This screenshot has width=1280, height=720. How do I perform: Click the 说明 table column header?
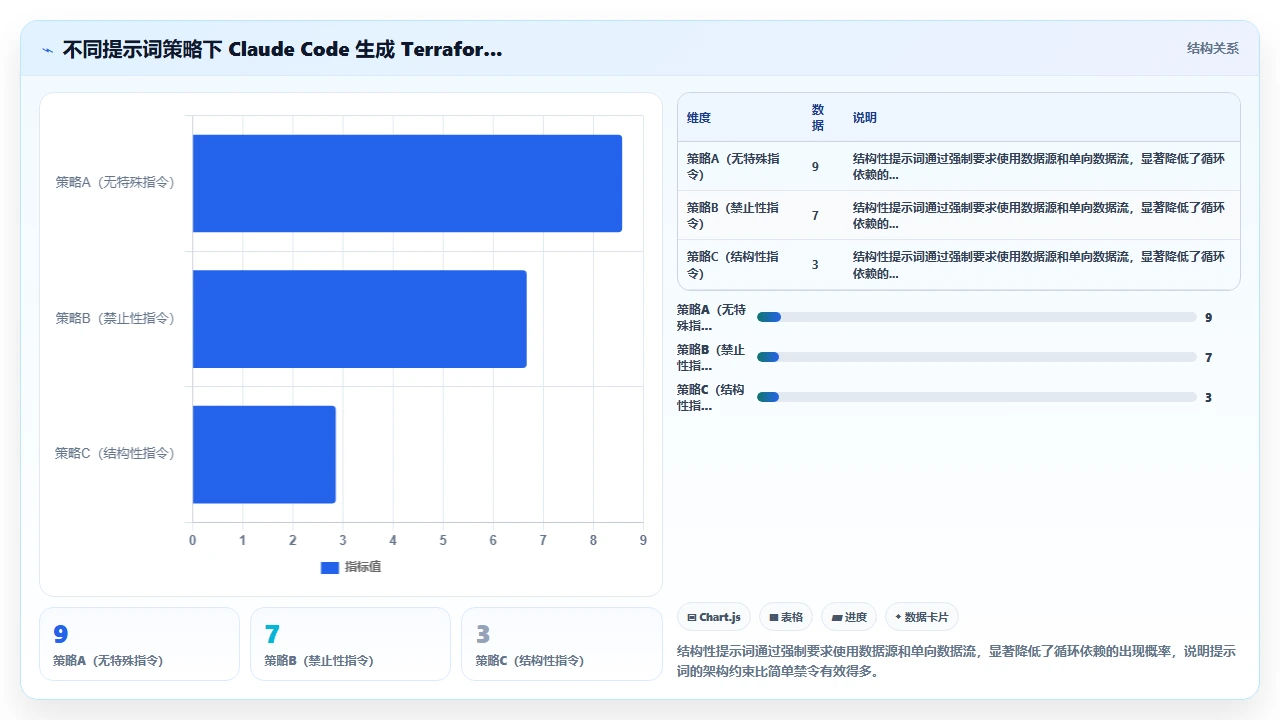[x=865, y=118]
